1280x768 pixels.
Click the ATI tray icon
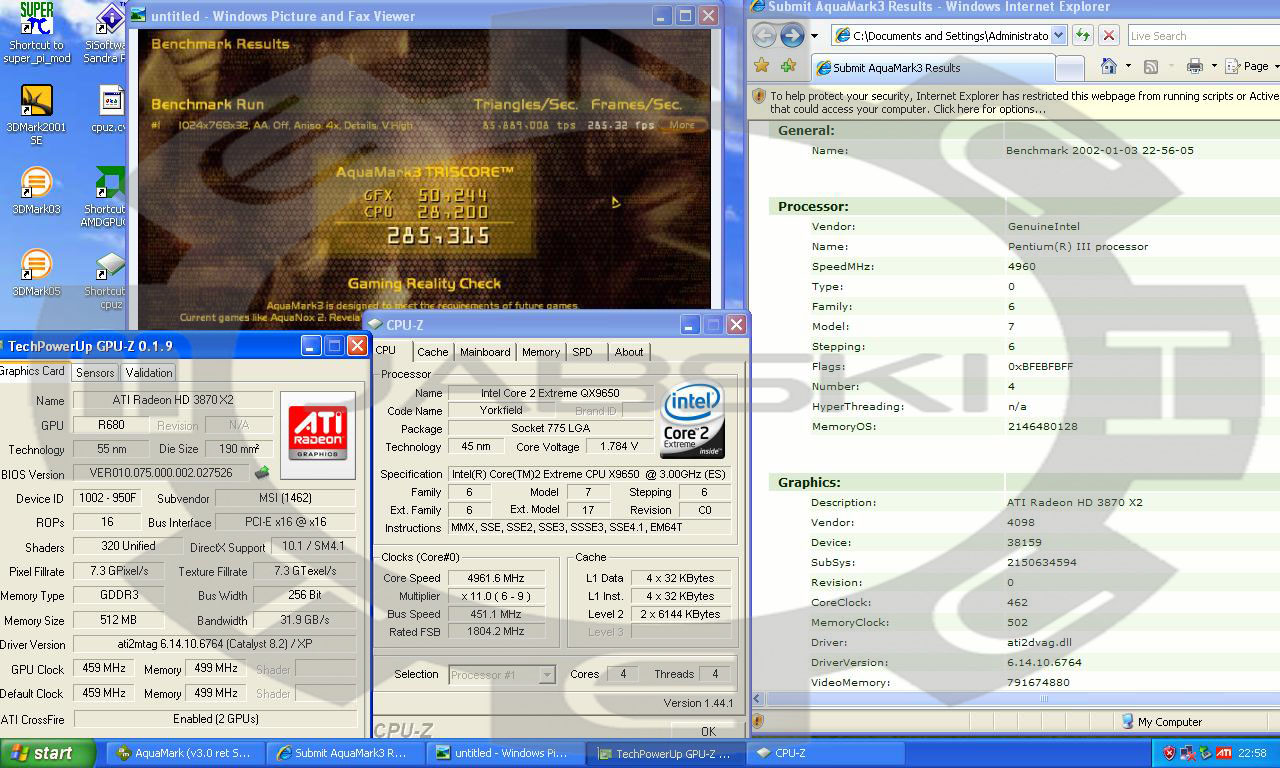[x=1223, y=753]
